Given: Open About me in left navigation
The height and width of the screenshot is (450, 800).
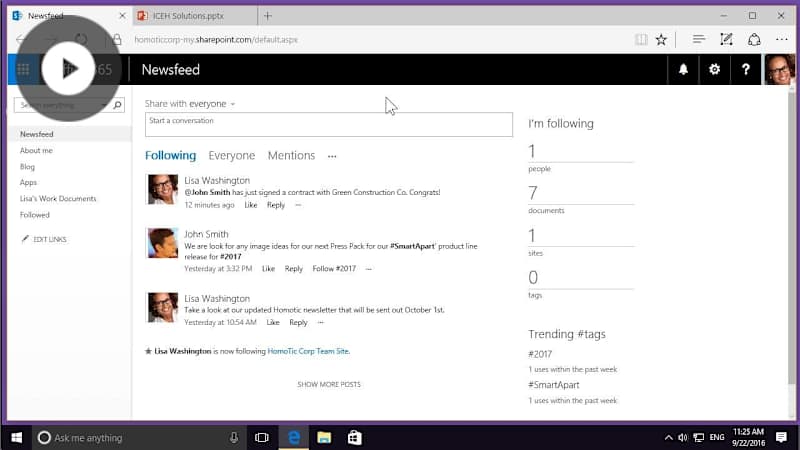Looking at the screenshot, I should coord(36,151).
